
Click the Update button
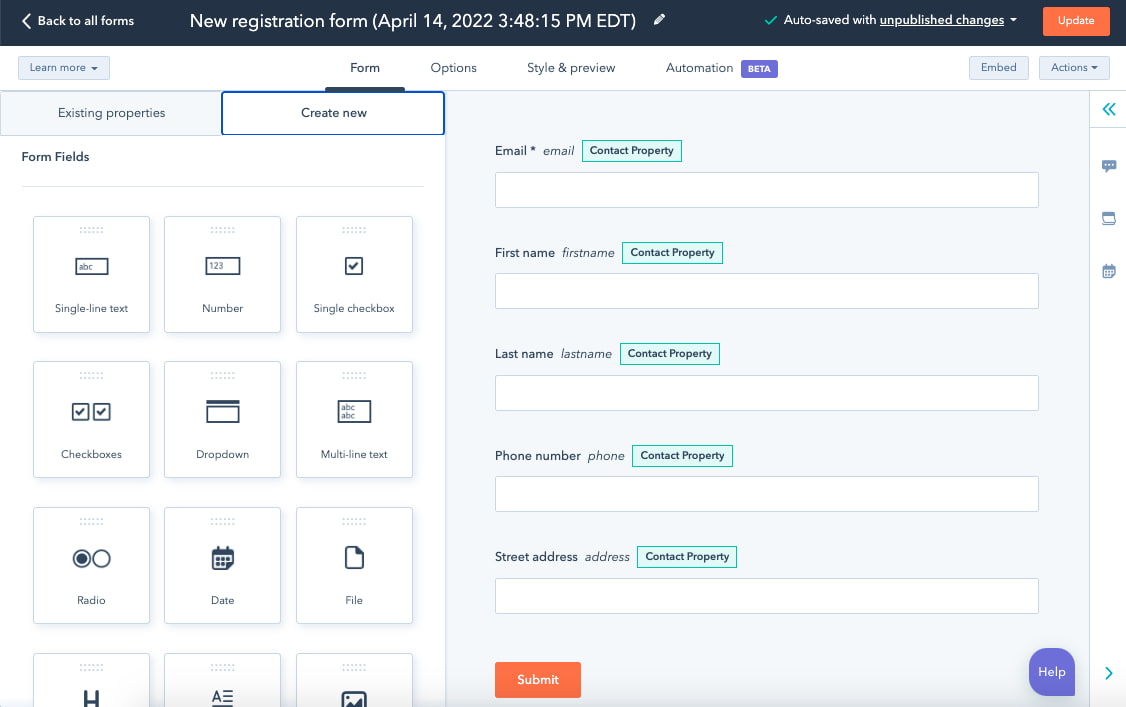pyautogui.click(x=1076, y=21)
